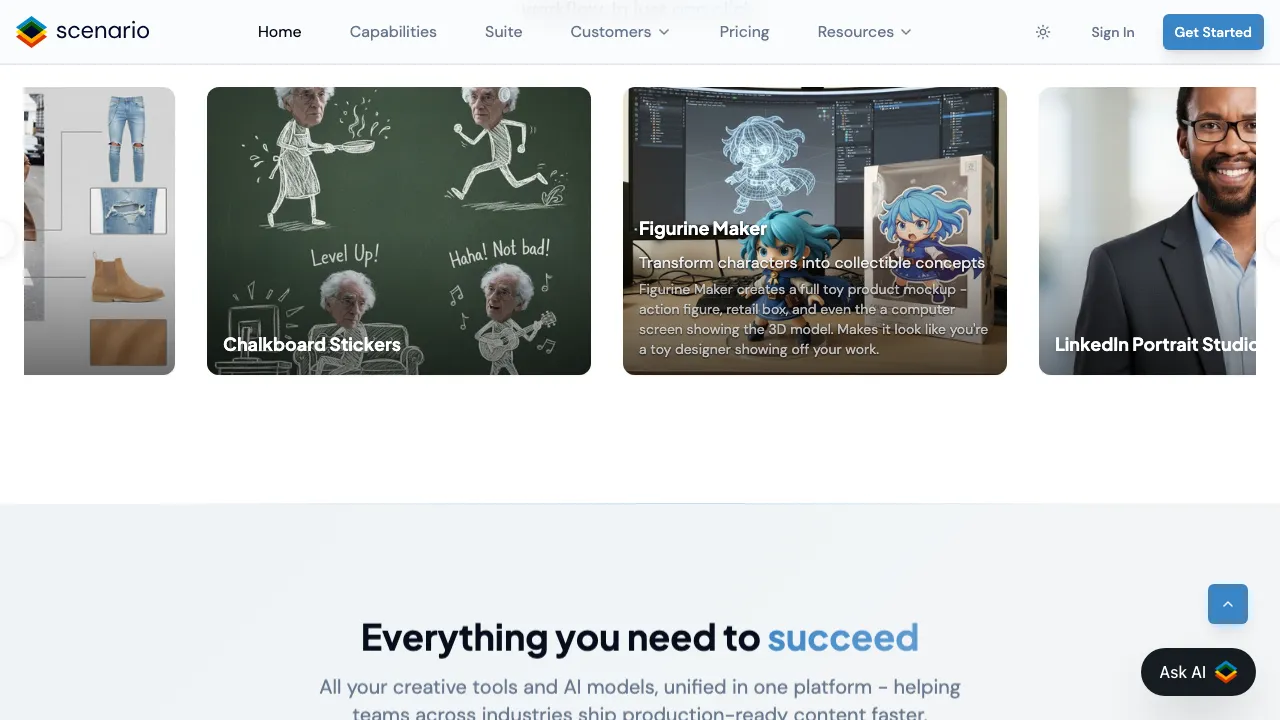Open the Figurine Maker card

coord(815,231)
